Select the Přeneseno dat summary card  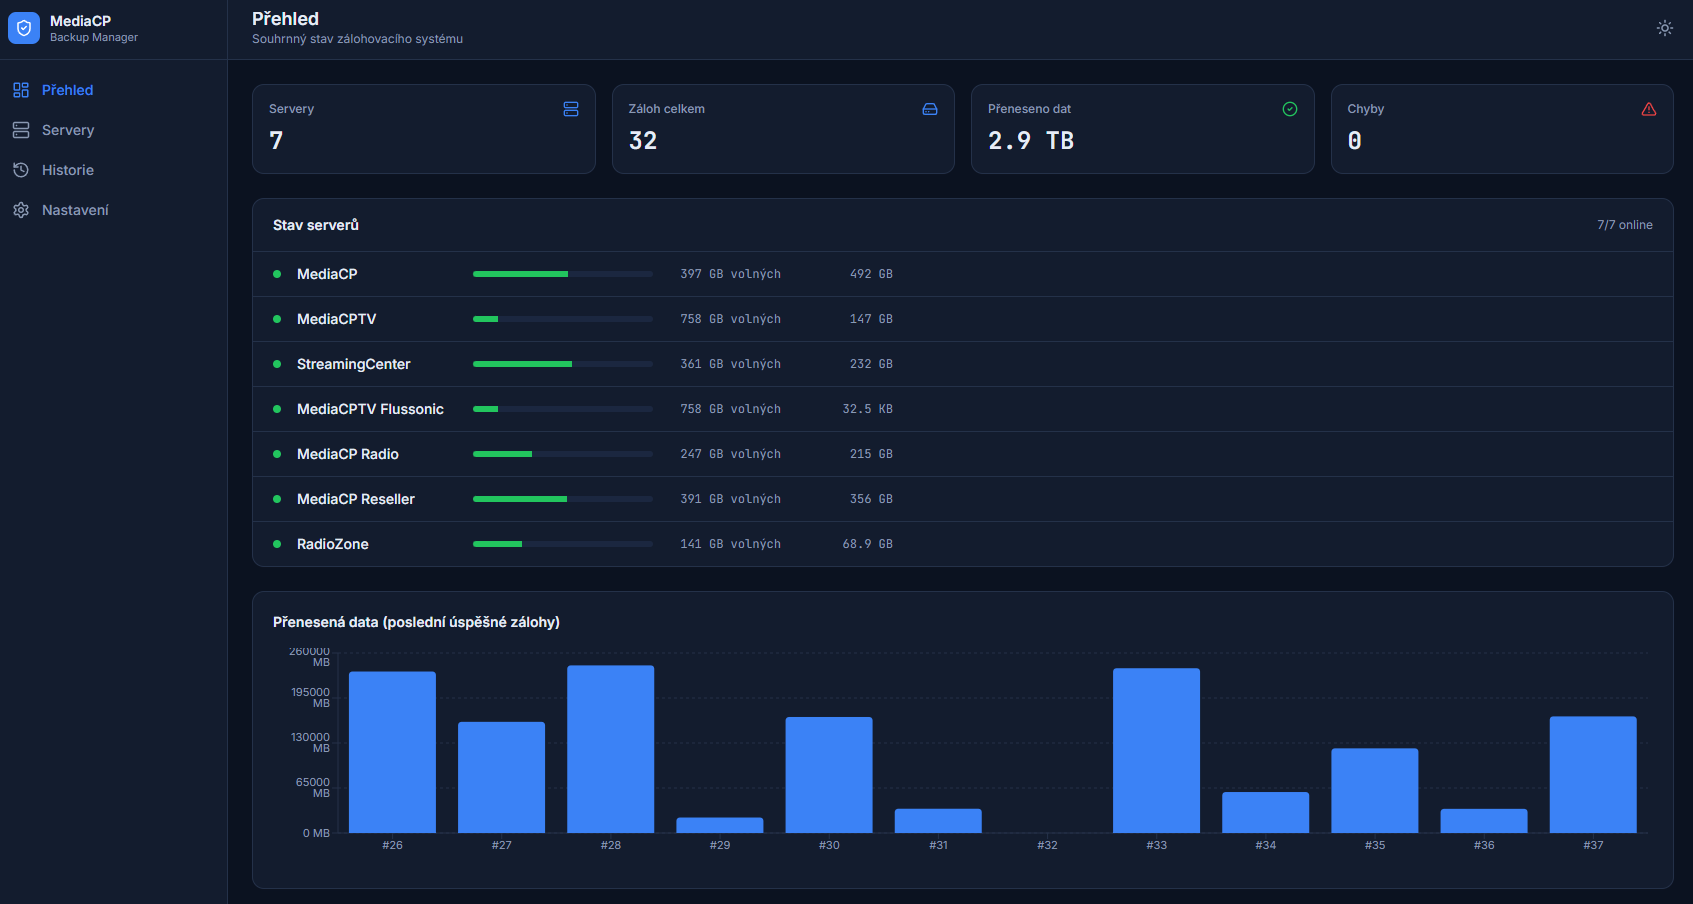(x=1143, y=129)
